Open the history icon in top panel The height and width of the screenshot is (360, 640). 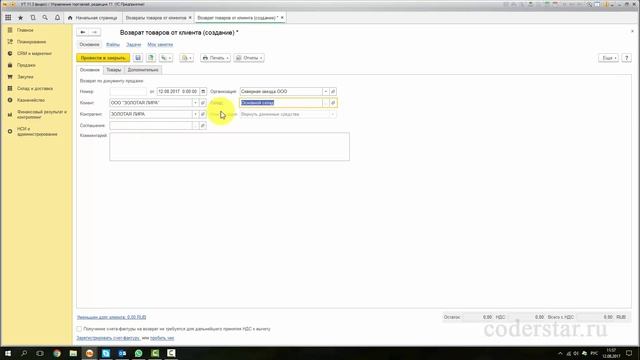pos(33,18)
